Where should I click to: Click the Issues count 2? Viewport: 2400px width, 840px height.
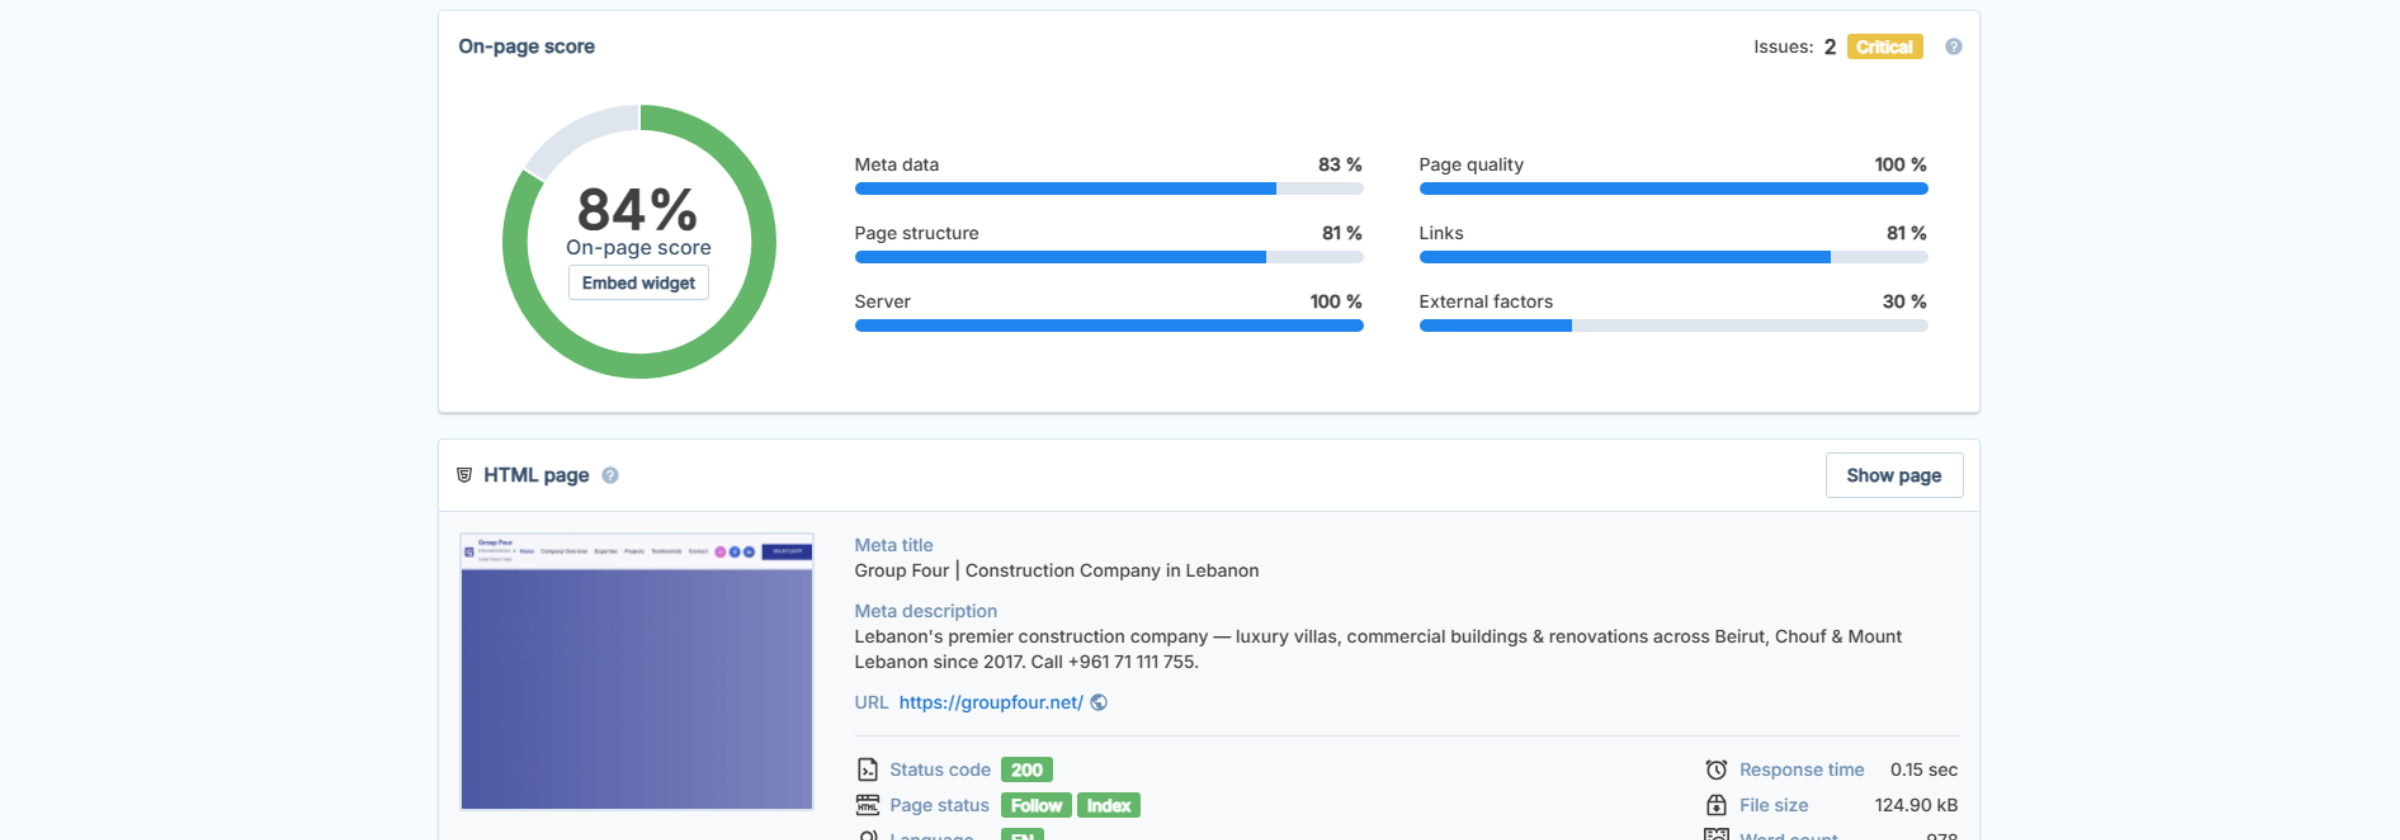[x=1829, y=47]
